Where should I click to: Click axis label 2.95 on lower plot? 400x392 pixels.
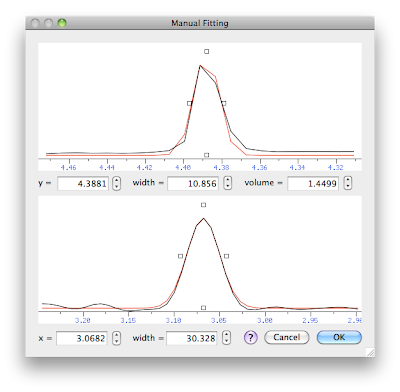pos(310,320)
